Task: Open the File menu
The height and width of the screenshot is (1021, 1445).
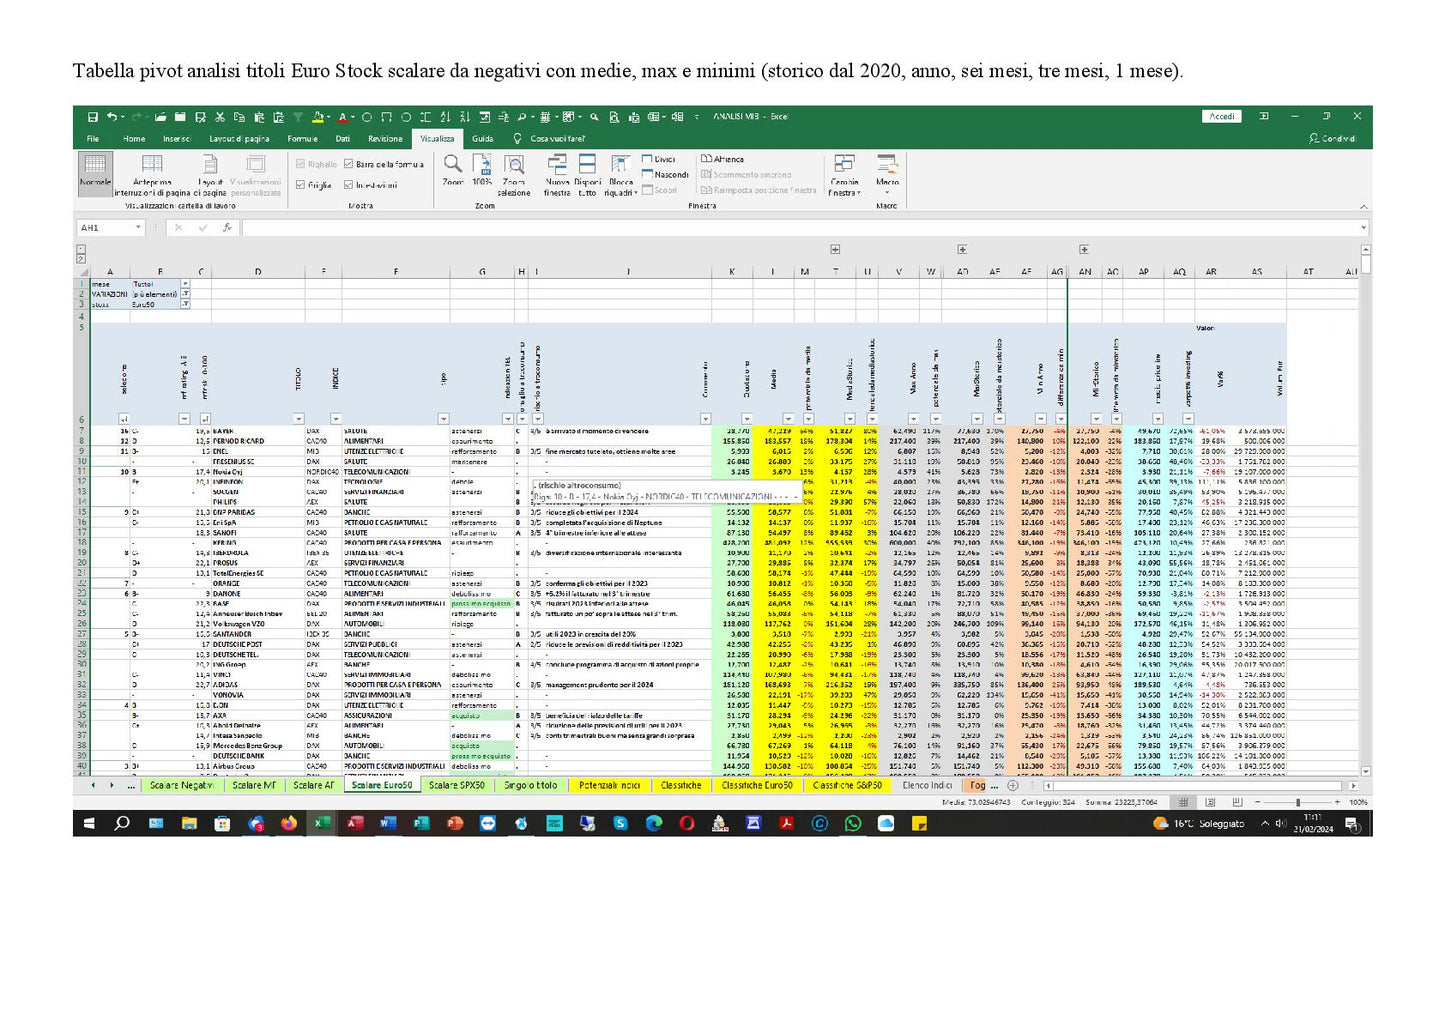Action: click(93, 139)
